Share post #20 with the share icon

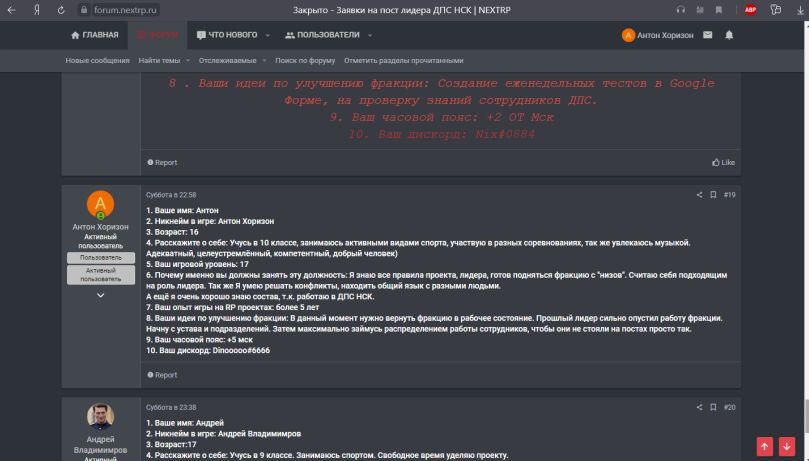pos(699,407)
